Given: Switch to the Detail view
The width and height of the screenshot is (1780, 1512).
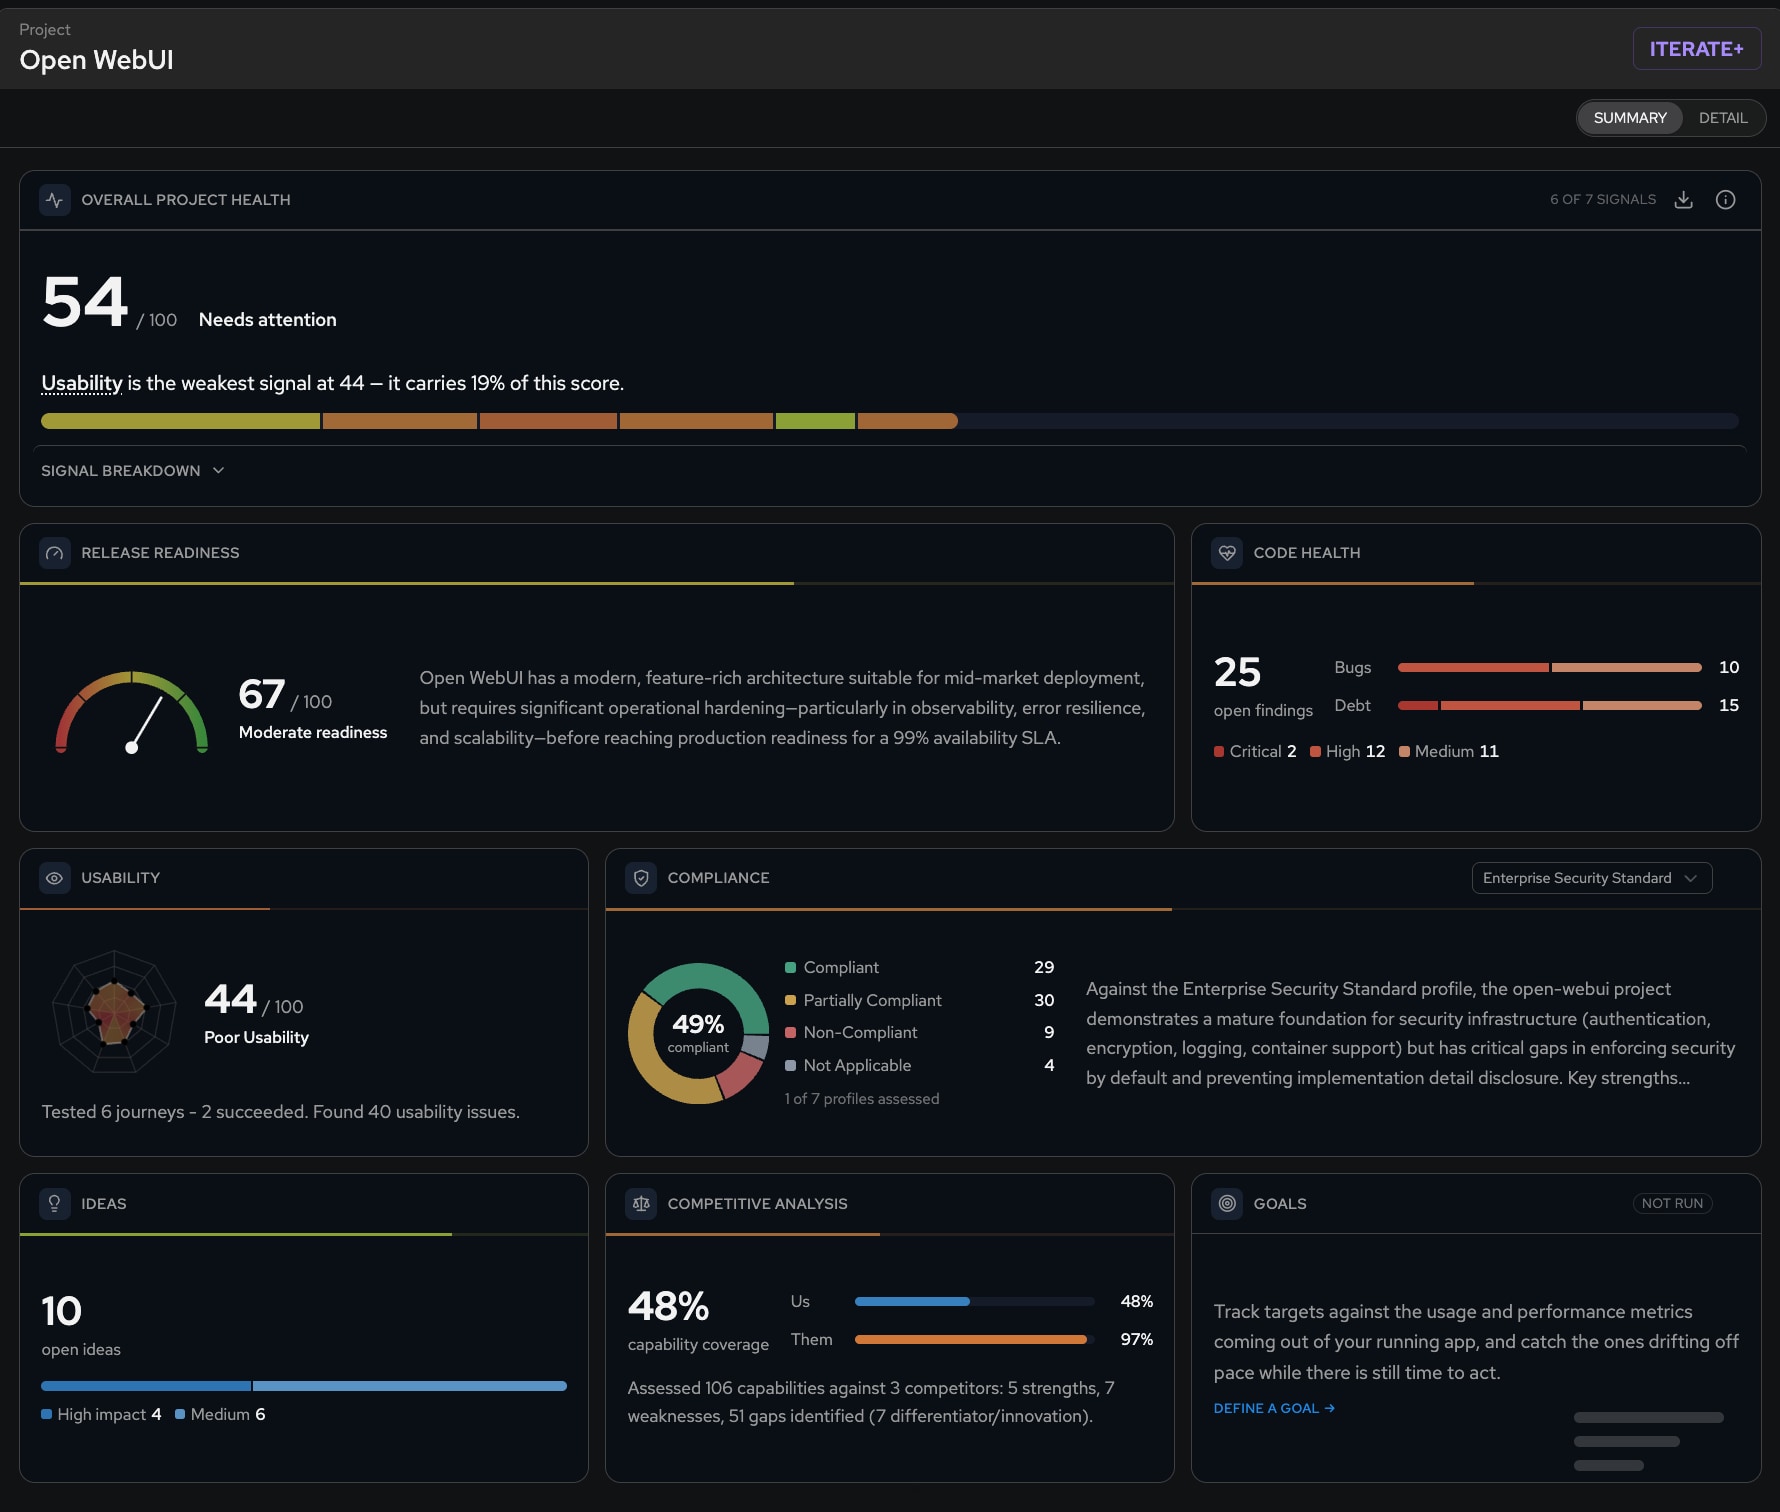Looking at the screenshot, I should click(x=1723, y=118).
